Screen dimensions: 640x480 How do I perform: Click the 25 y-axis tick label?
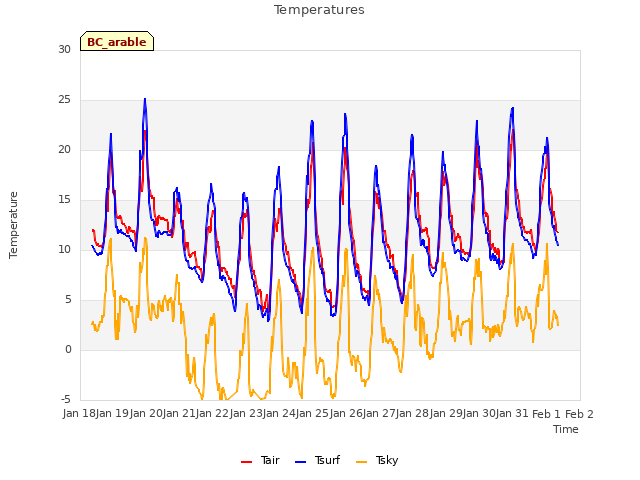point(64,100)
